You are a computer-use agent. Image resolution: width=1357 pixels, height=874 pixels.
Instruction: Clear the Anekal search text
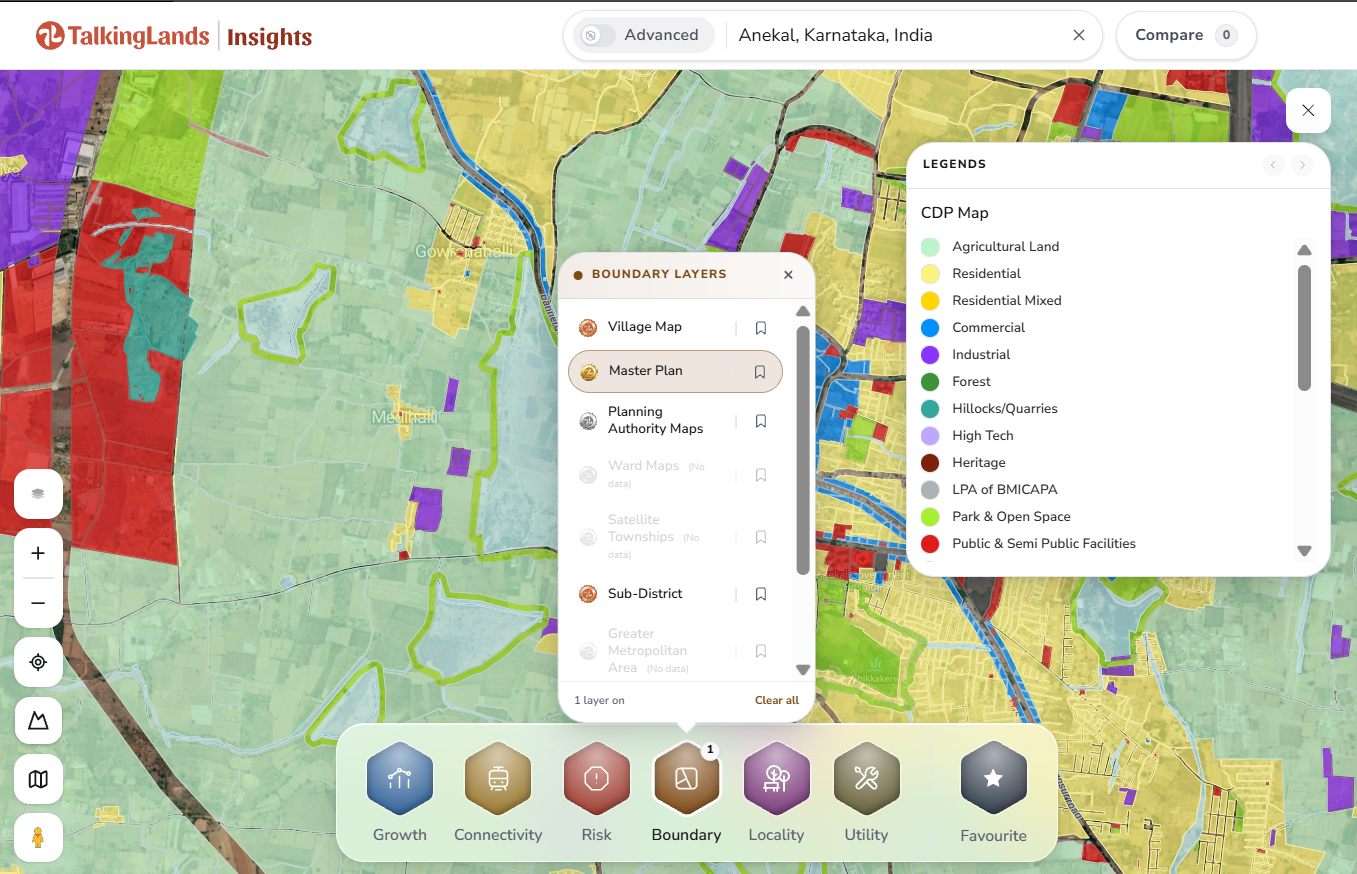click(x=1079, y=35)
